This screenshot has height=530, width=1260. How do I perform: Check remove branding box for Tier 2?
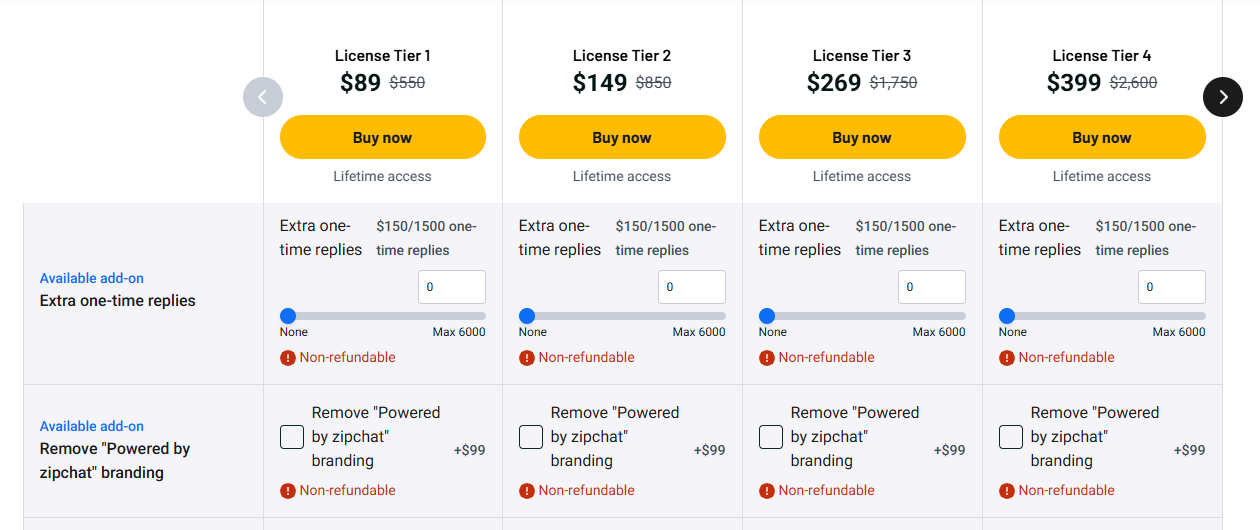click(x=531, y=437)
